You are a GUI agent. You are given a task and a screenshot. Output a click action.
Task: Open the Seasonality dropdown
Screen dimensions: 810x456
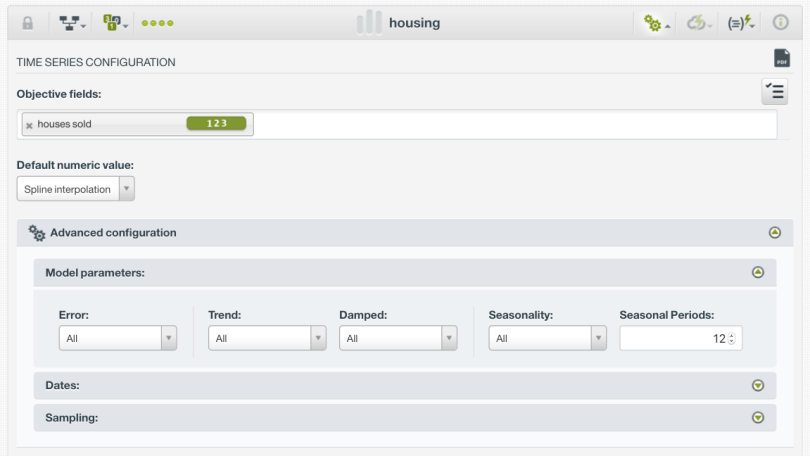point(548,339)
